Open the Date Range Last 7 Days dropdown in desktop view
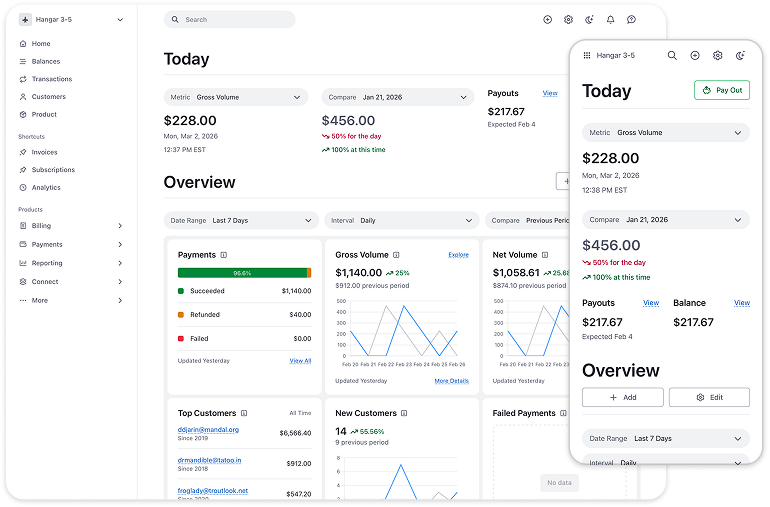The width and height of the screenshot is (770, 507). (x=241, y=221)
